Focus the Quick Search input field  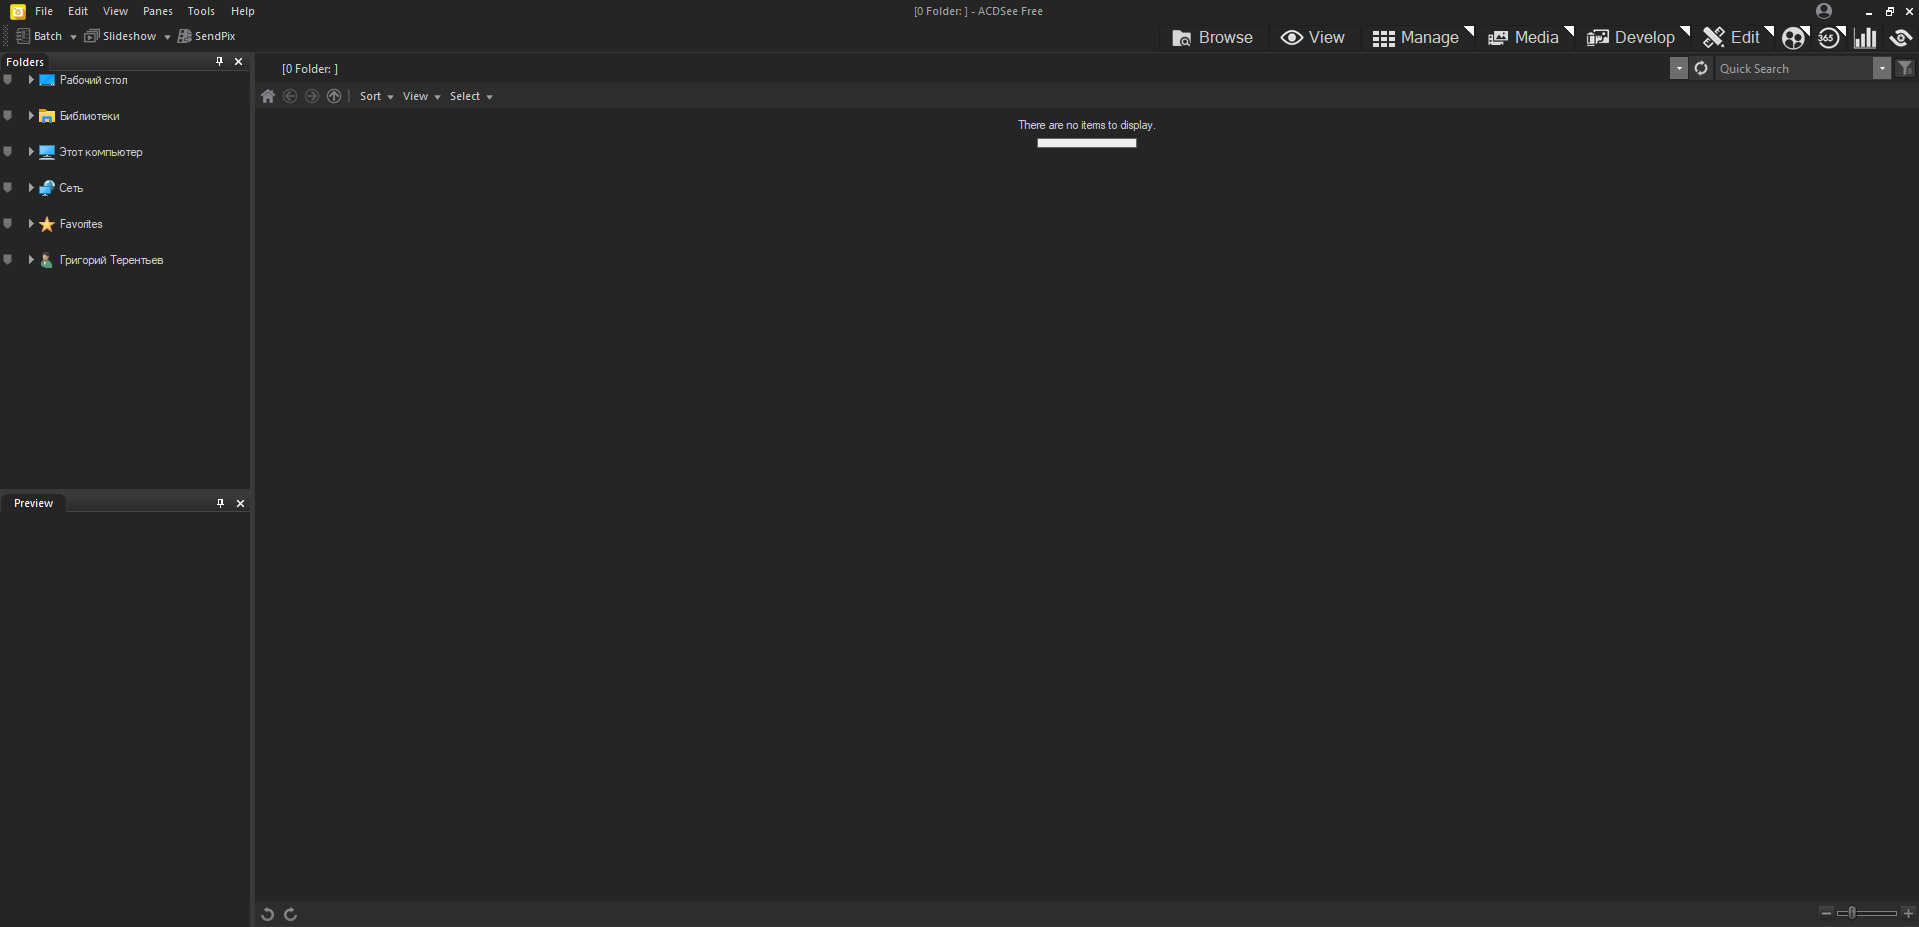pos(1794,68)
